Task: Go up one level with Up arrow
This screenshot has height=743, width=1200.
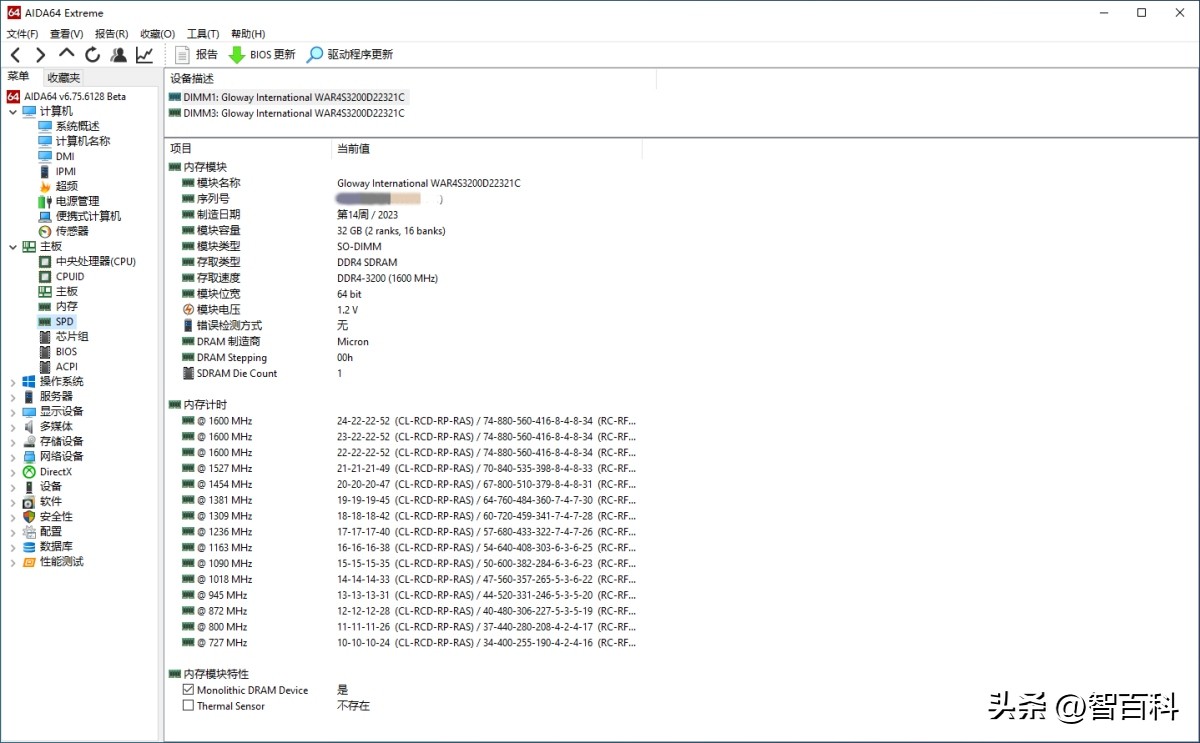Action: click(67, 54)
